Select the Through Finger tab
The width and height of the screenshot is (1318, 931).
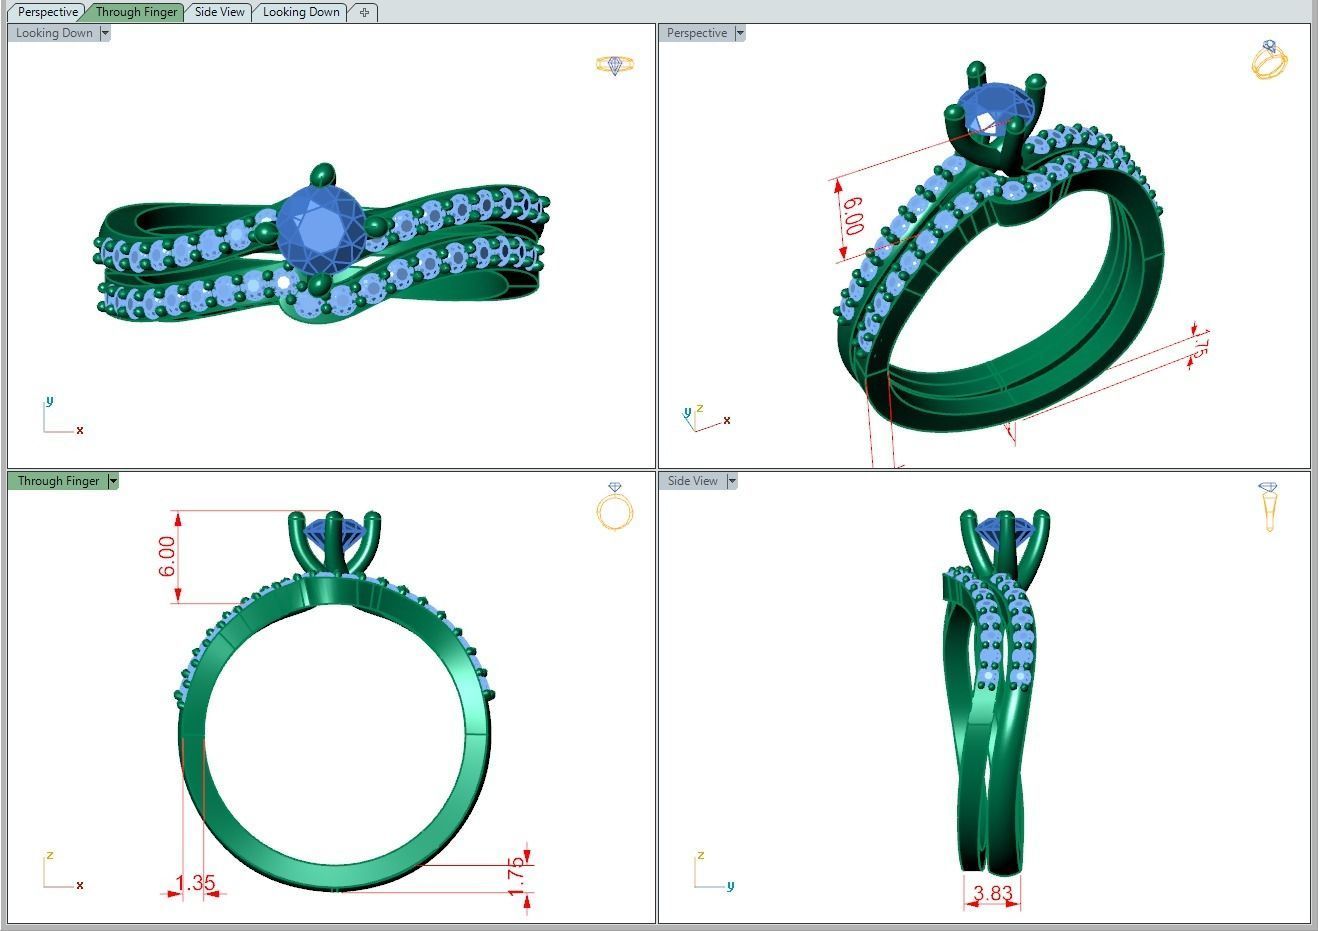(136, 12)
